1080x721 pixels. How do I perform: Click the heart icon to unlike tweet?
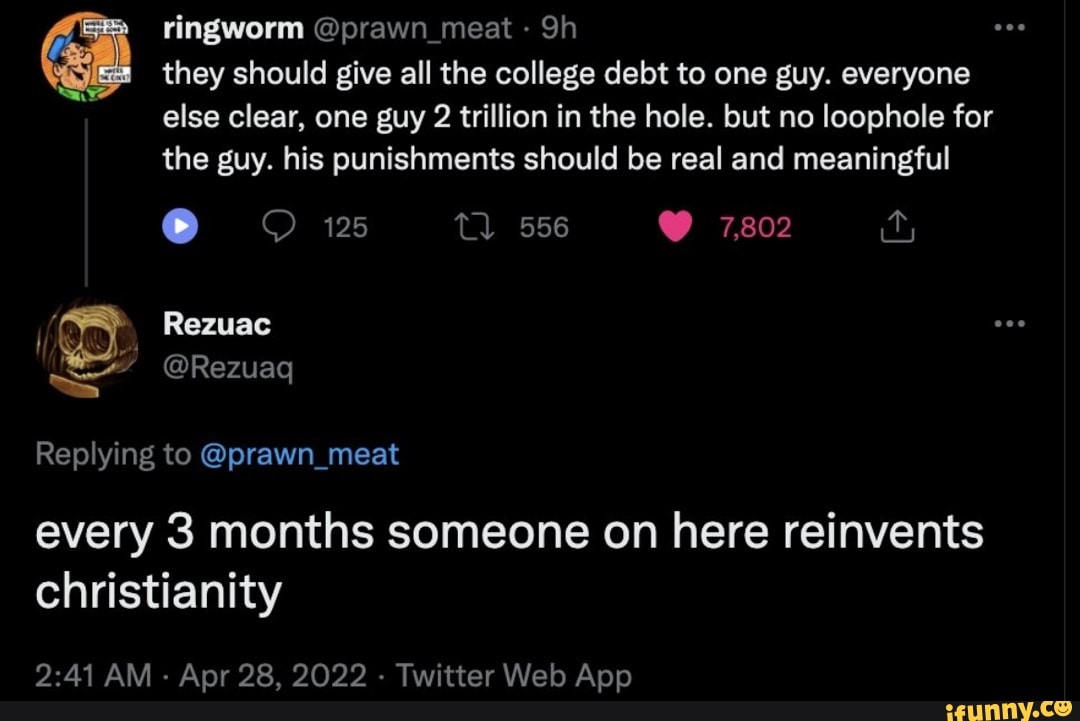tap(675, 226)
